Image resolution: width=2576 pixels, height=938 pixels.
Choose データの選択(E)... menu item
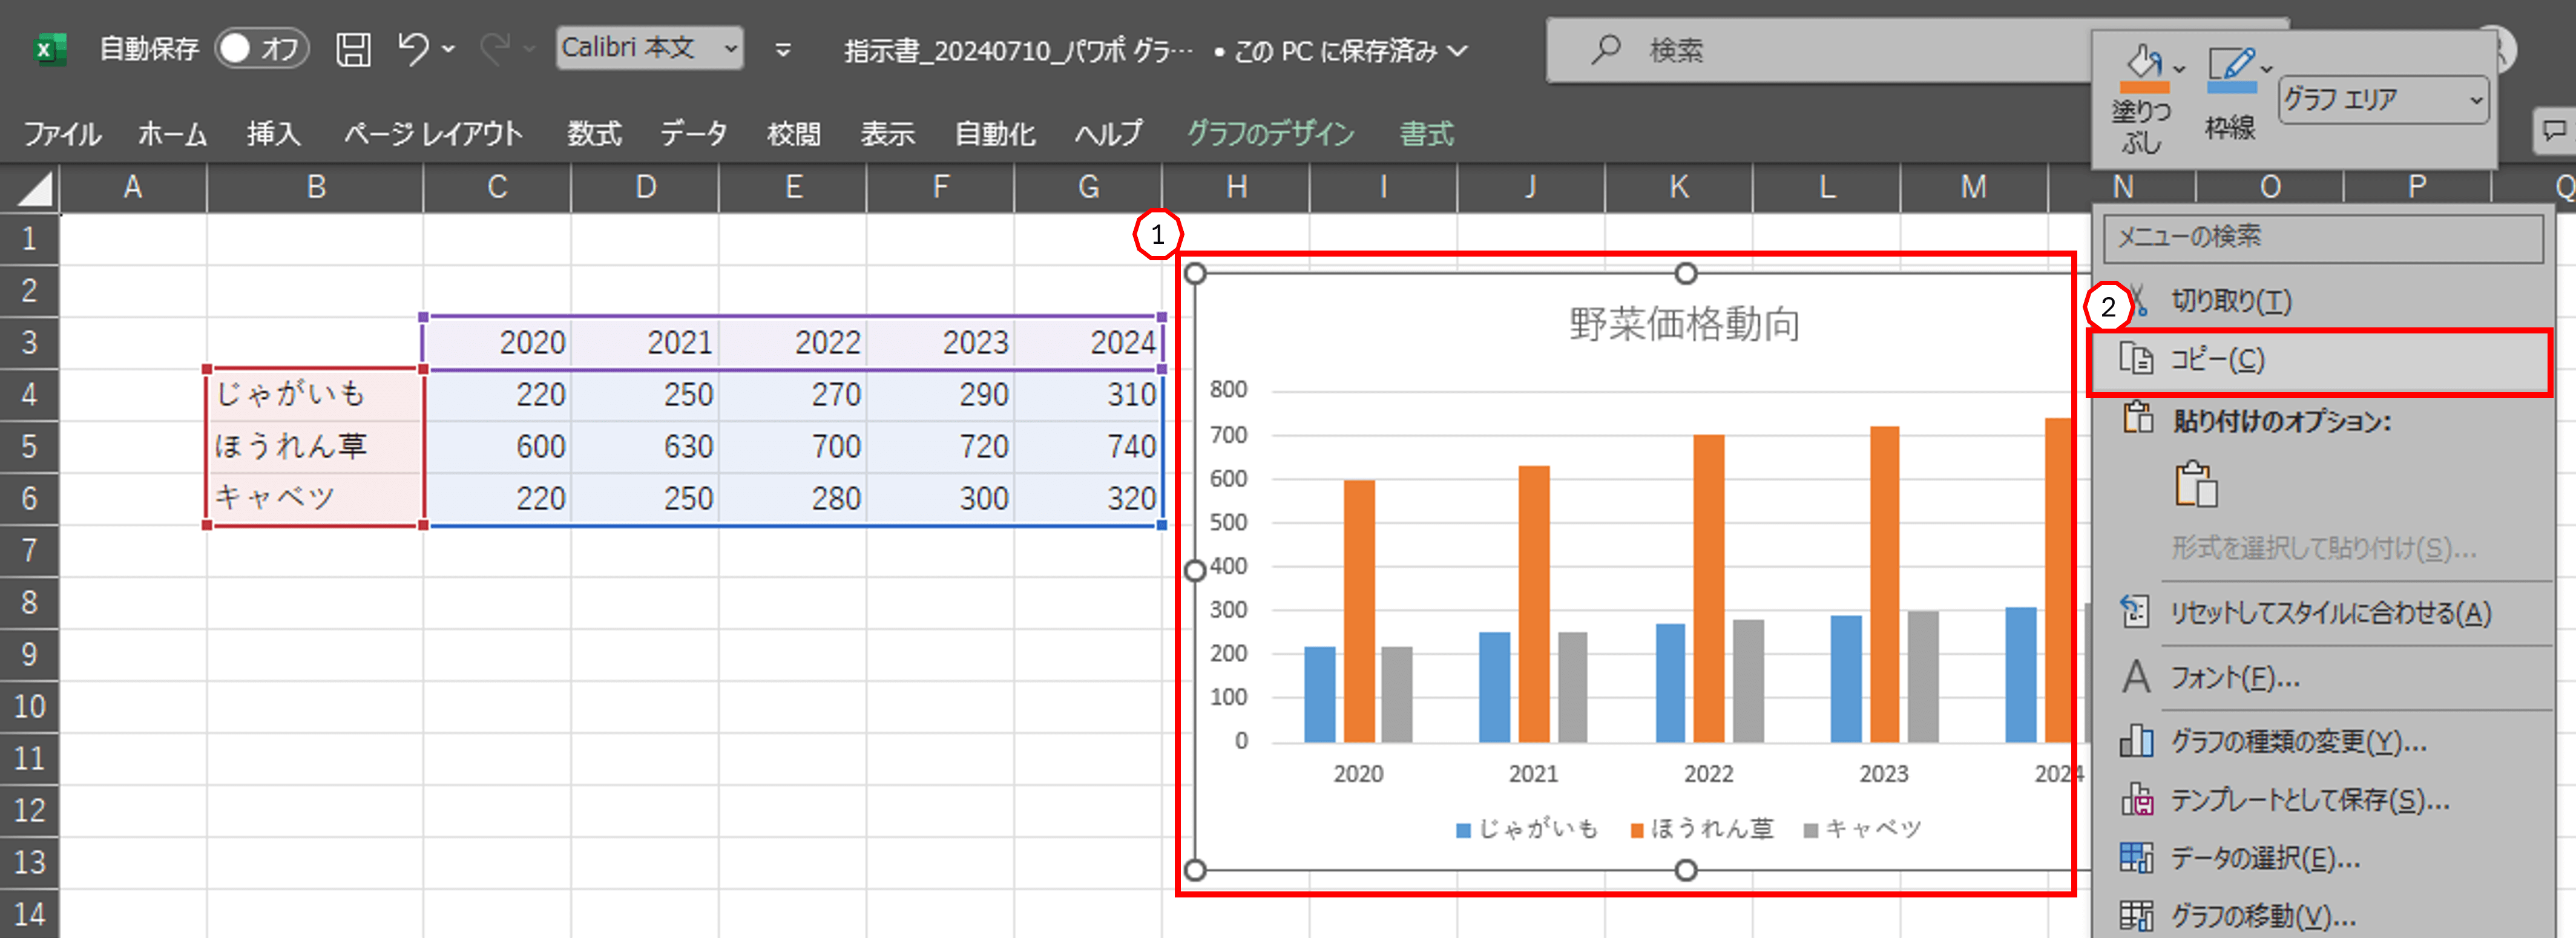pos(2323,857)
